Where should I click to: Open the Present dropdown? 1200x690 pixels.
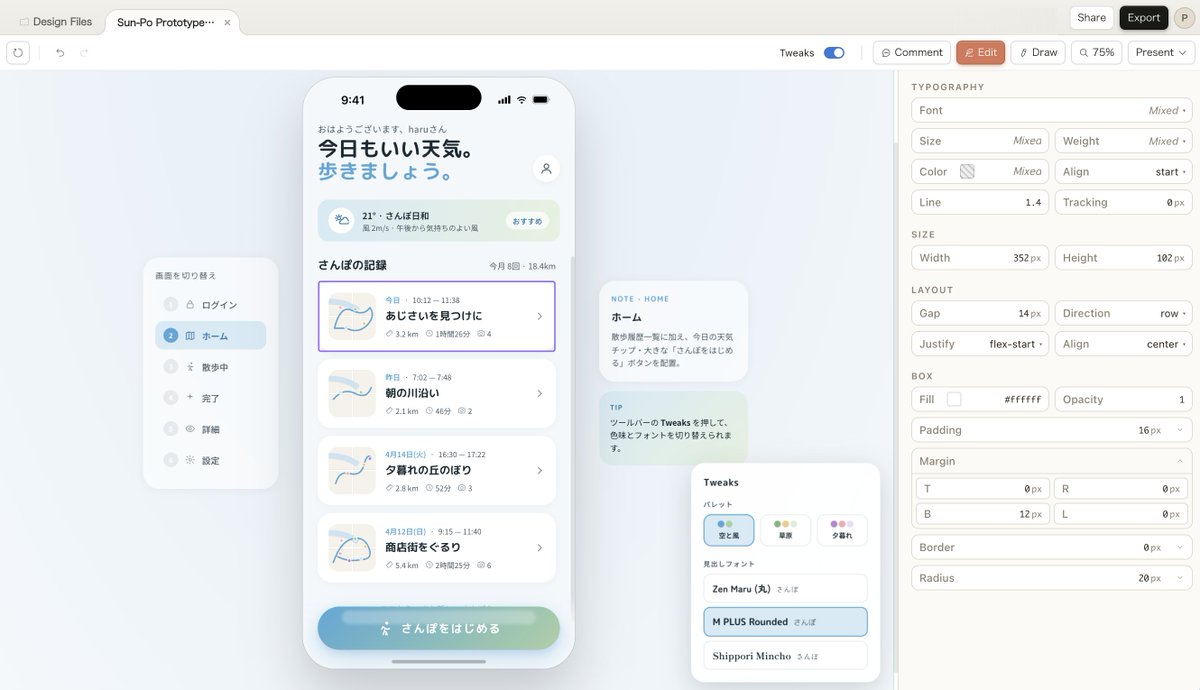tap(1159, 51)
